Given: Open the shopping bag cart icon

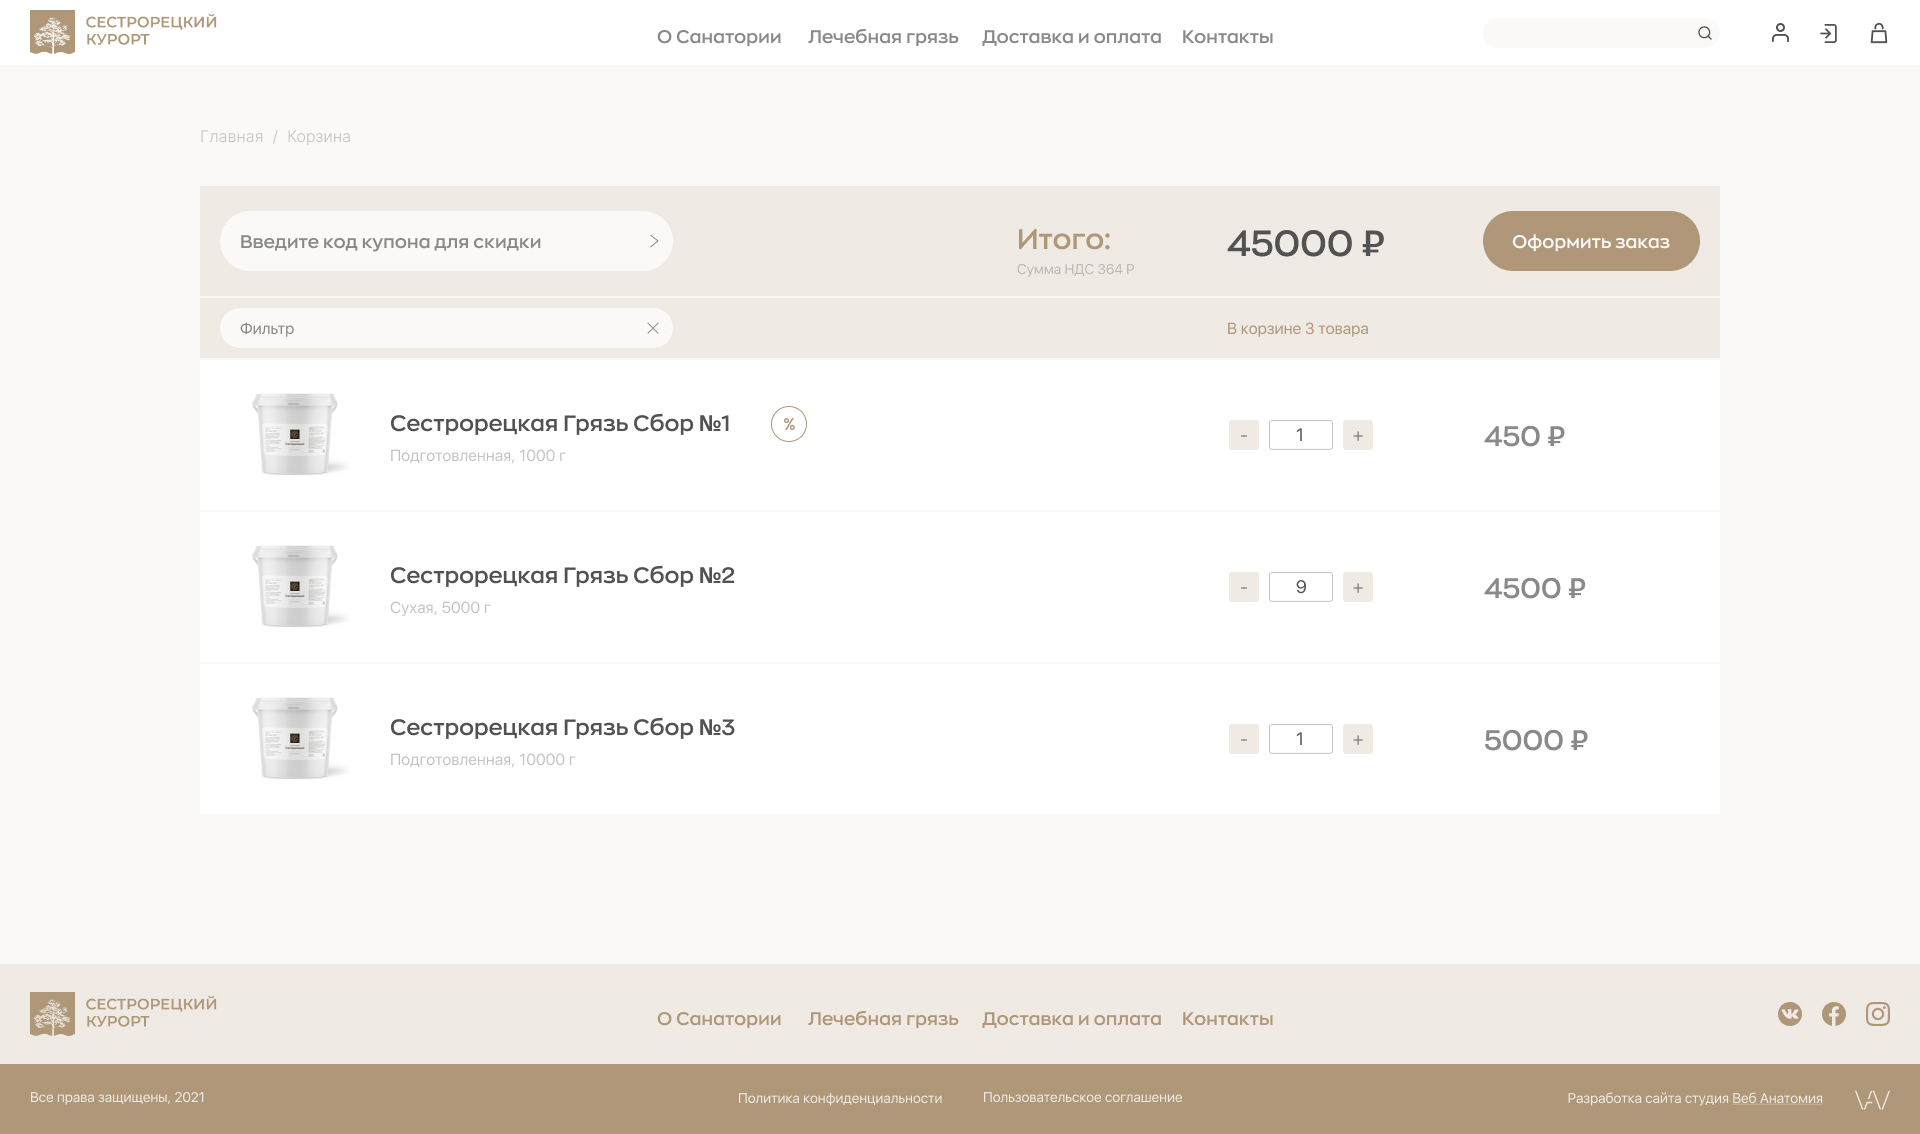Looking at the screenshot, I should [x=1879, y=33].
